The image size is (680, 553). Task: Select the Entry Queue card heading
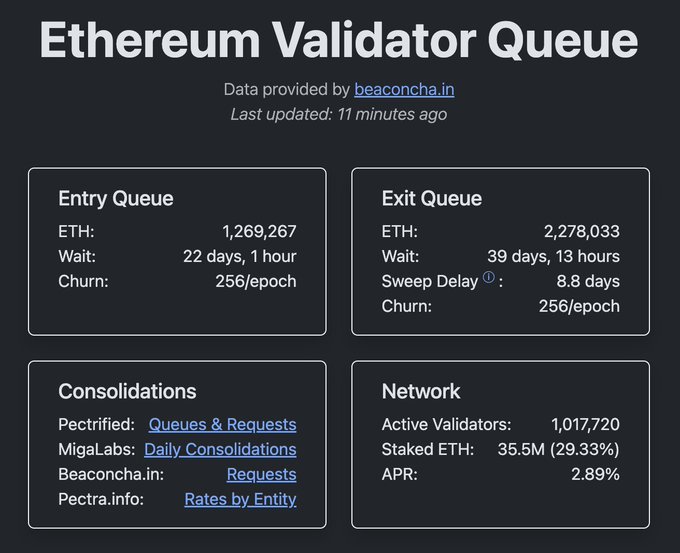coord(116,198)
